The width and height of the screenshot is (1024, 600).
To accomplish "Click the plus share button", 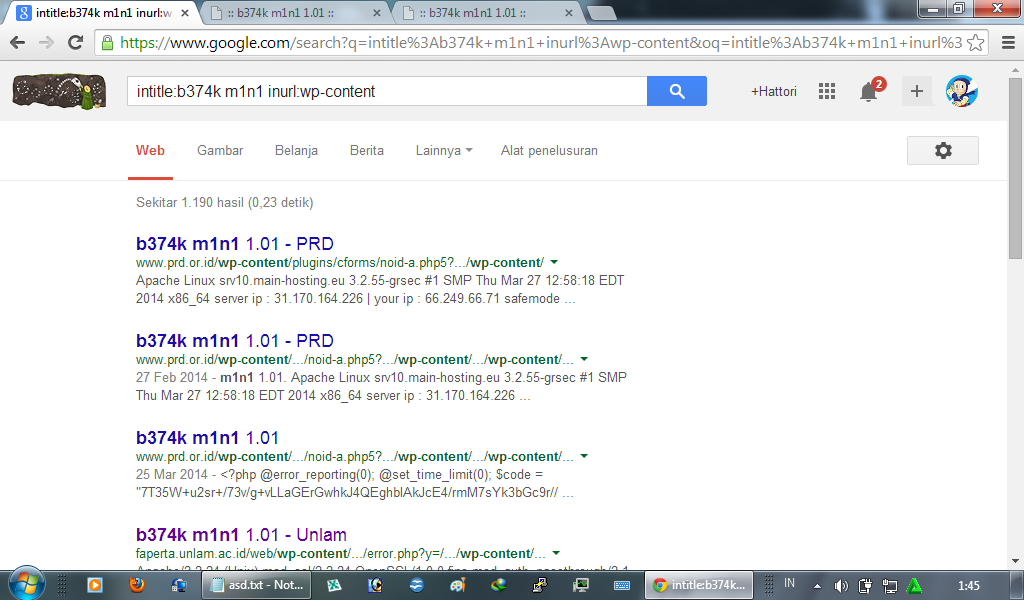I will click(916, 91).
